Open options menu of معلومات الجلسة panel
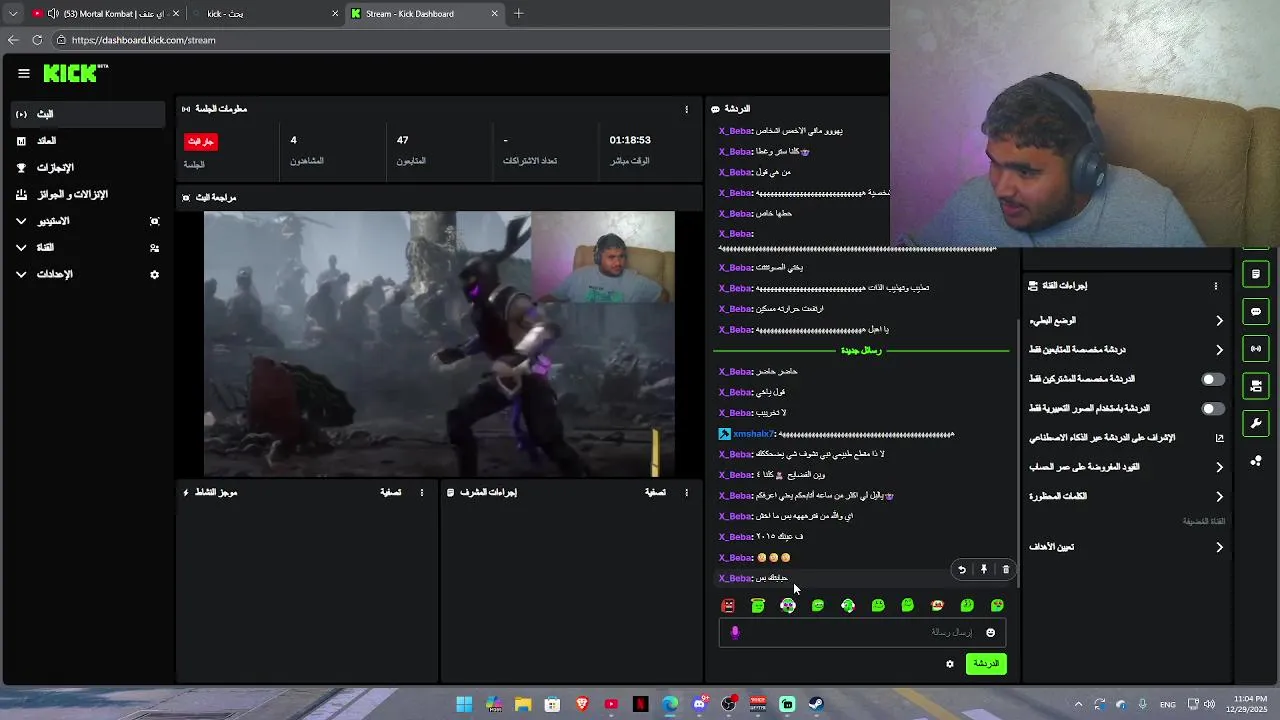Image resolution: width=1280 pixels, height=720 pixels. (686, 109)
